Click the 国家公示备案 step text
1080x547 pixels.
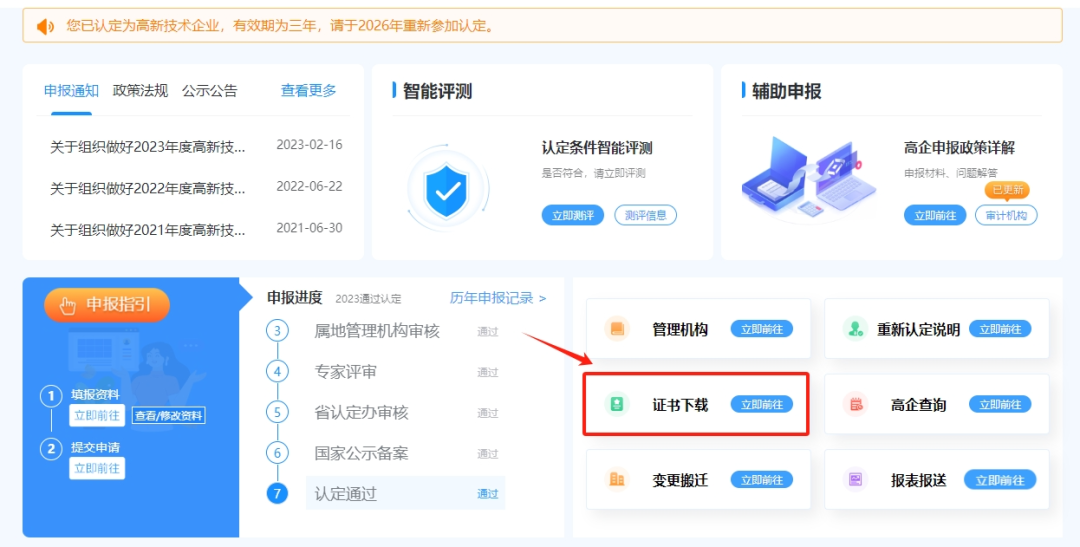362,453
